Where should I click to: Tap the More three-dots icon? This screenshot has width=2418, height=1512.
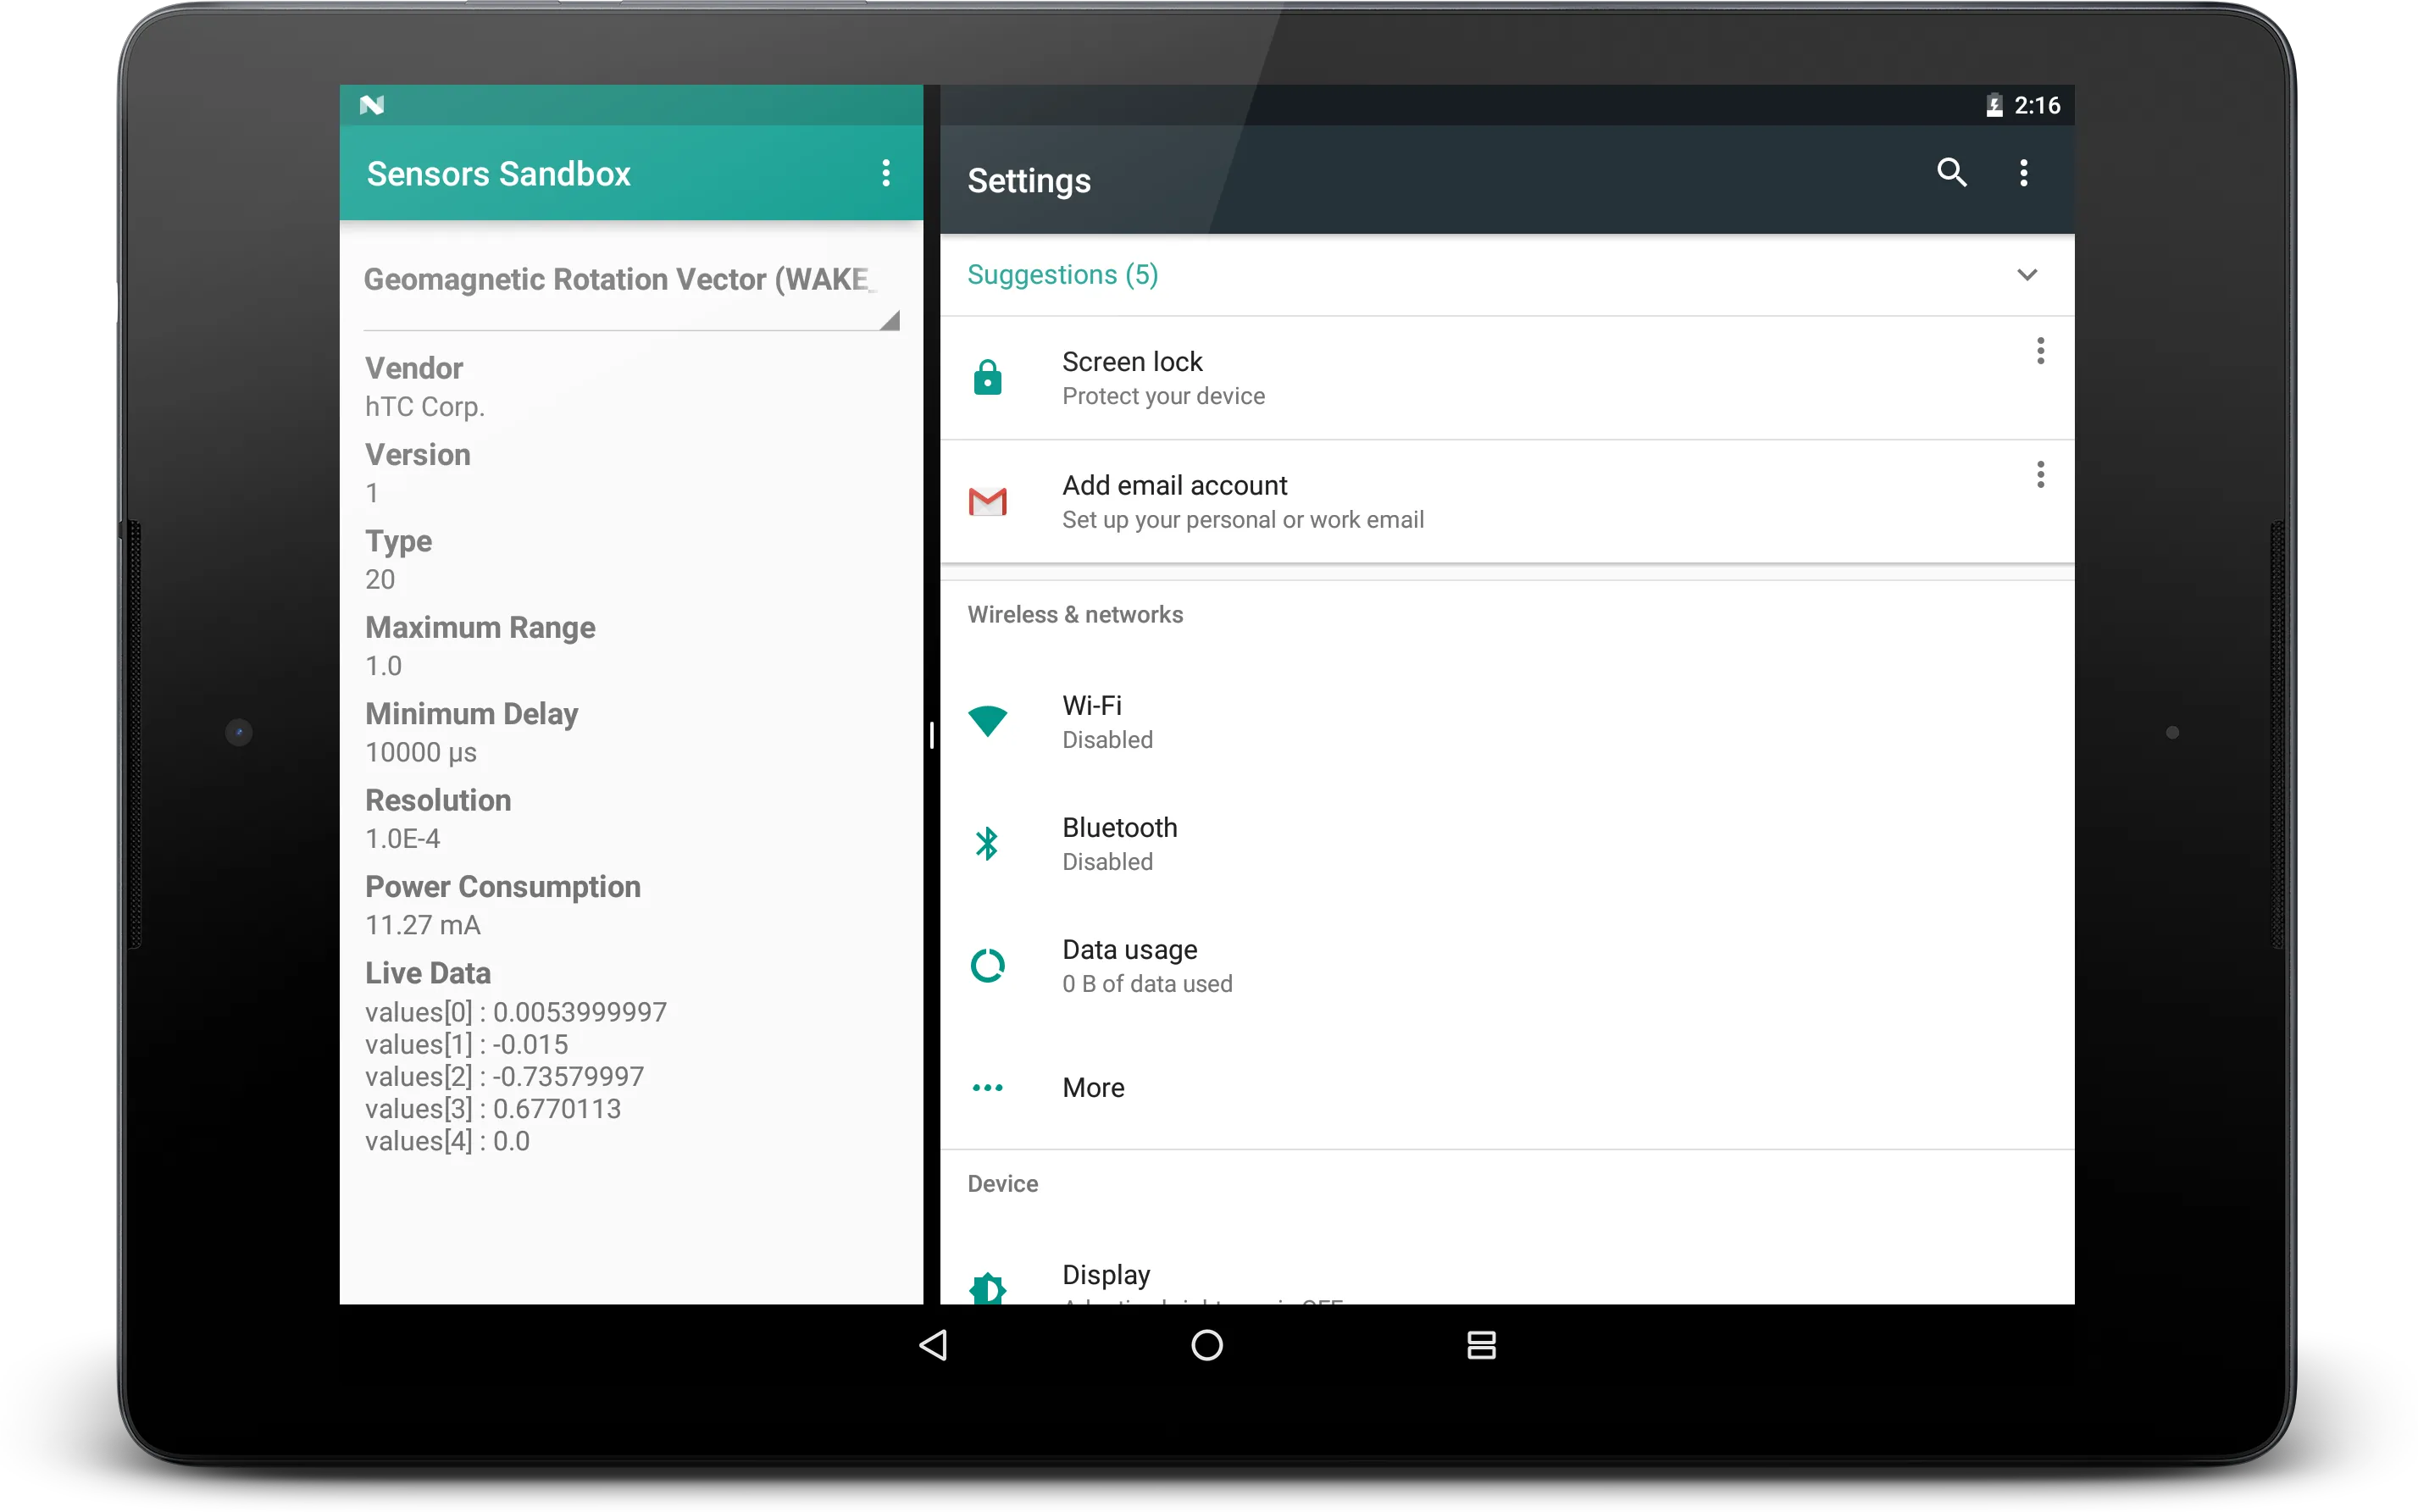pos(987,1088)
